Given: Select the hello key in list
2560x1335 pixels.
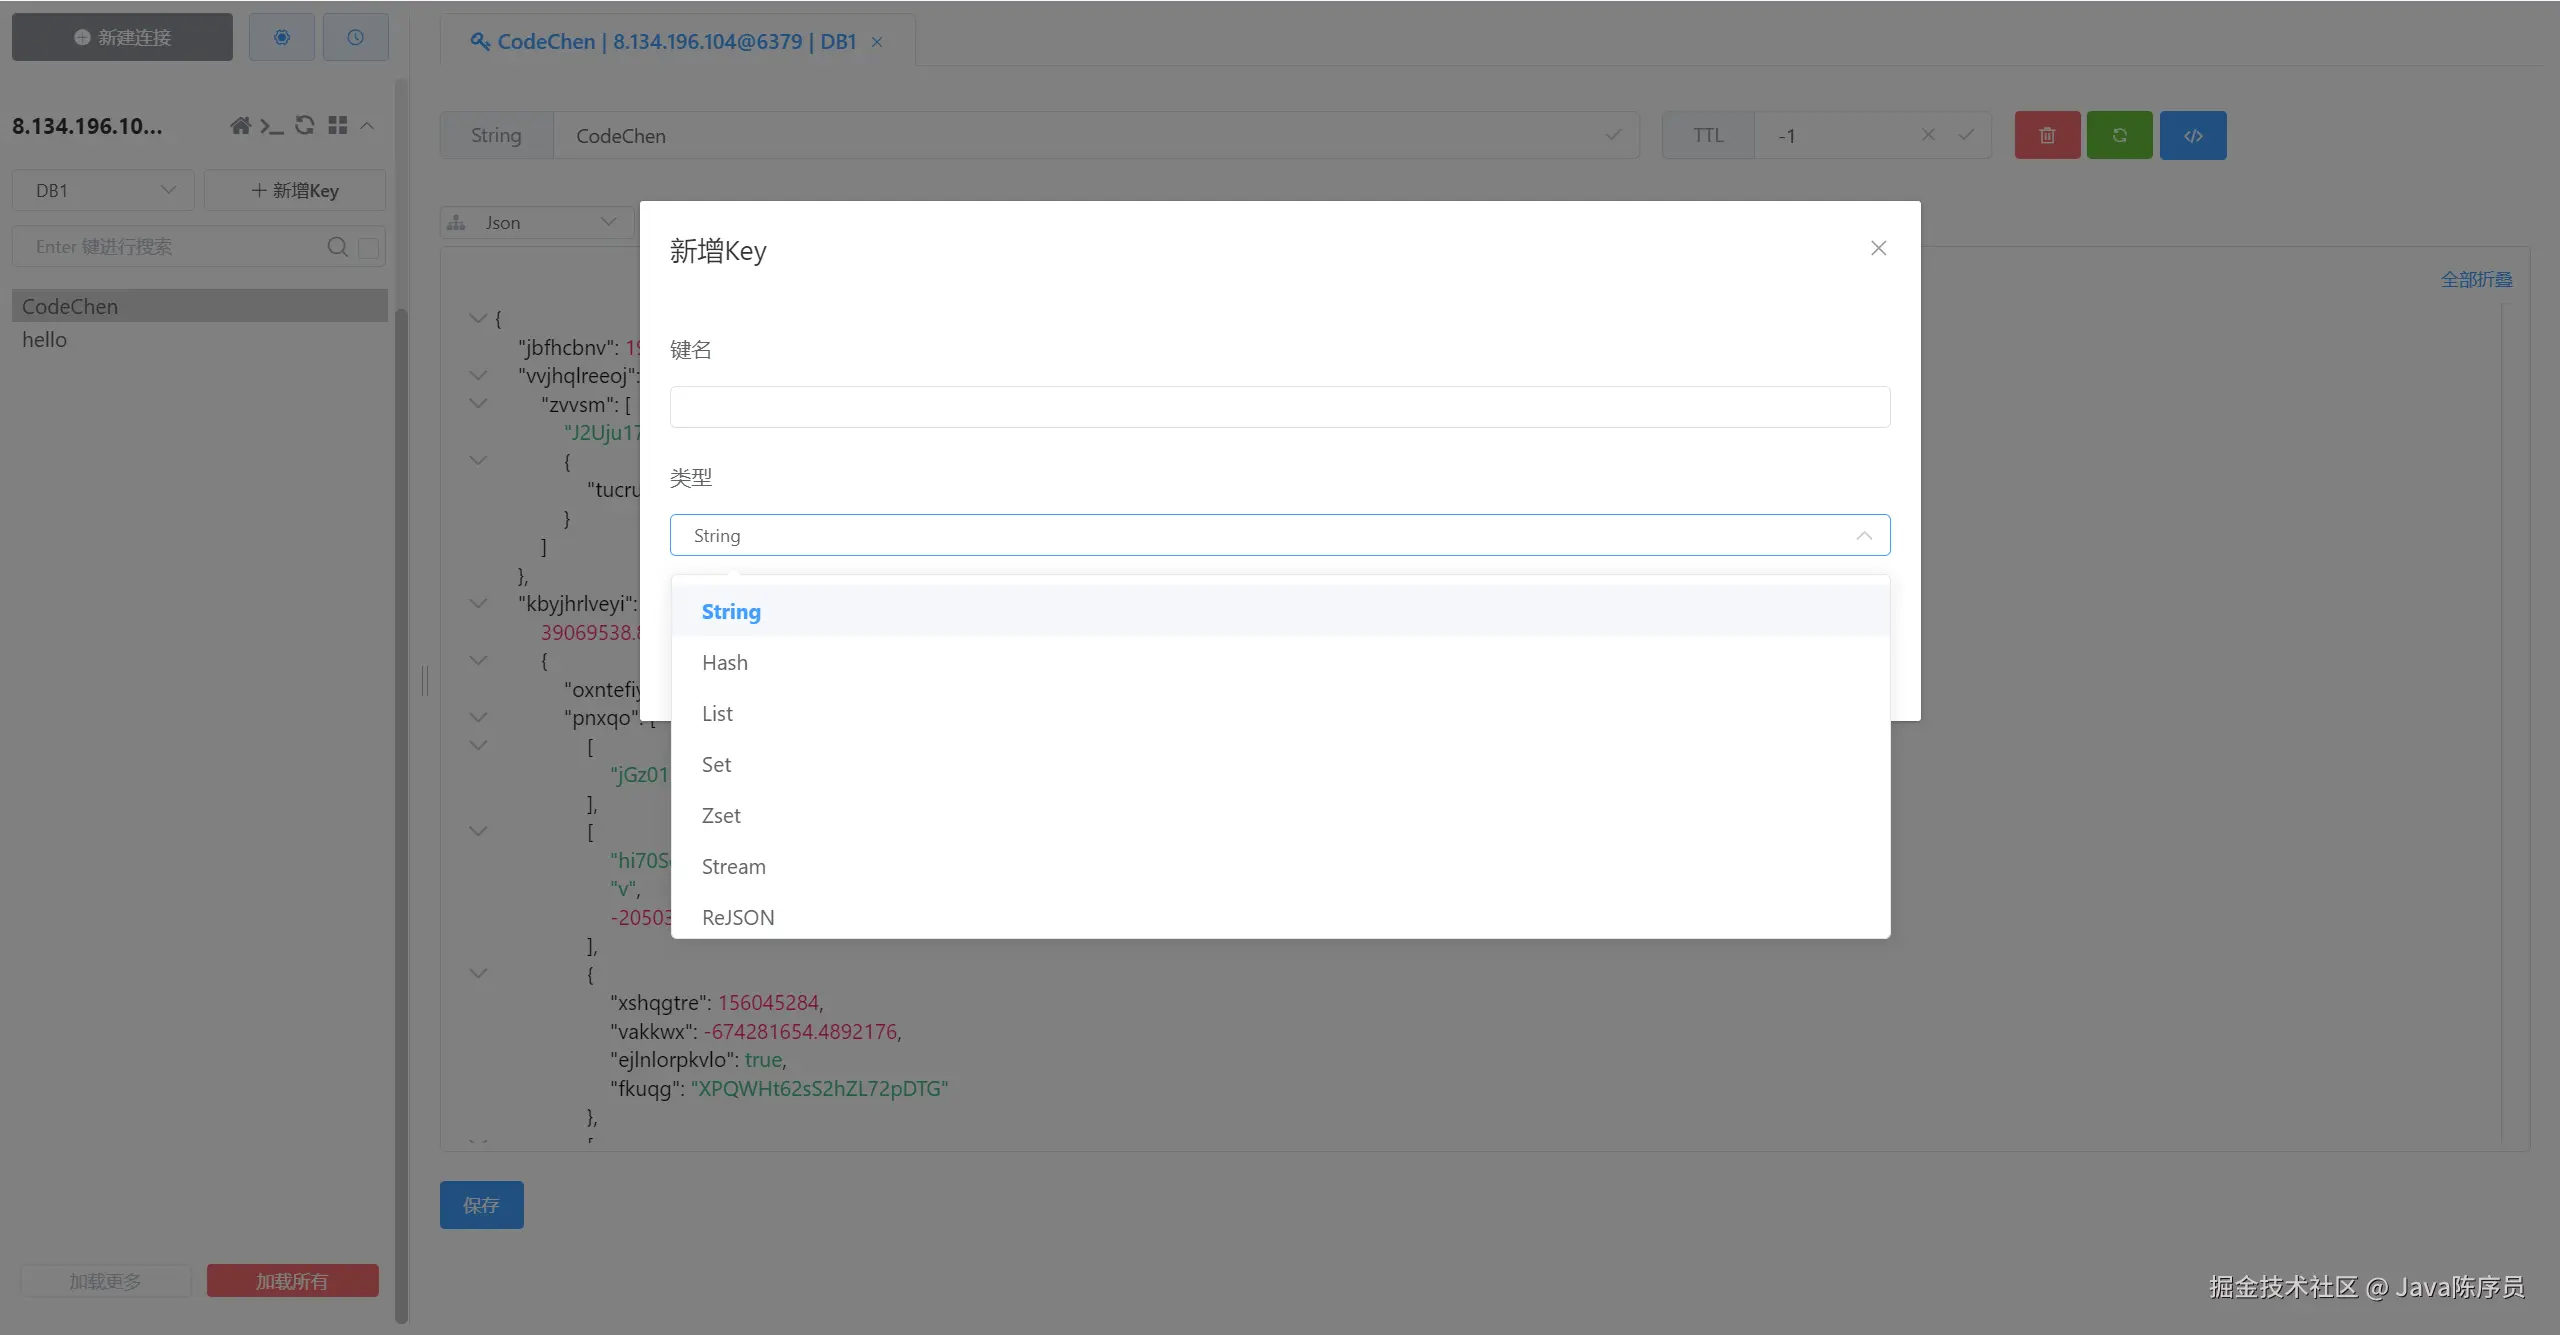Looking at the screenshot, I should (x=45, y=340).
